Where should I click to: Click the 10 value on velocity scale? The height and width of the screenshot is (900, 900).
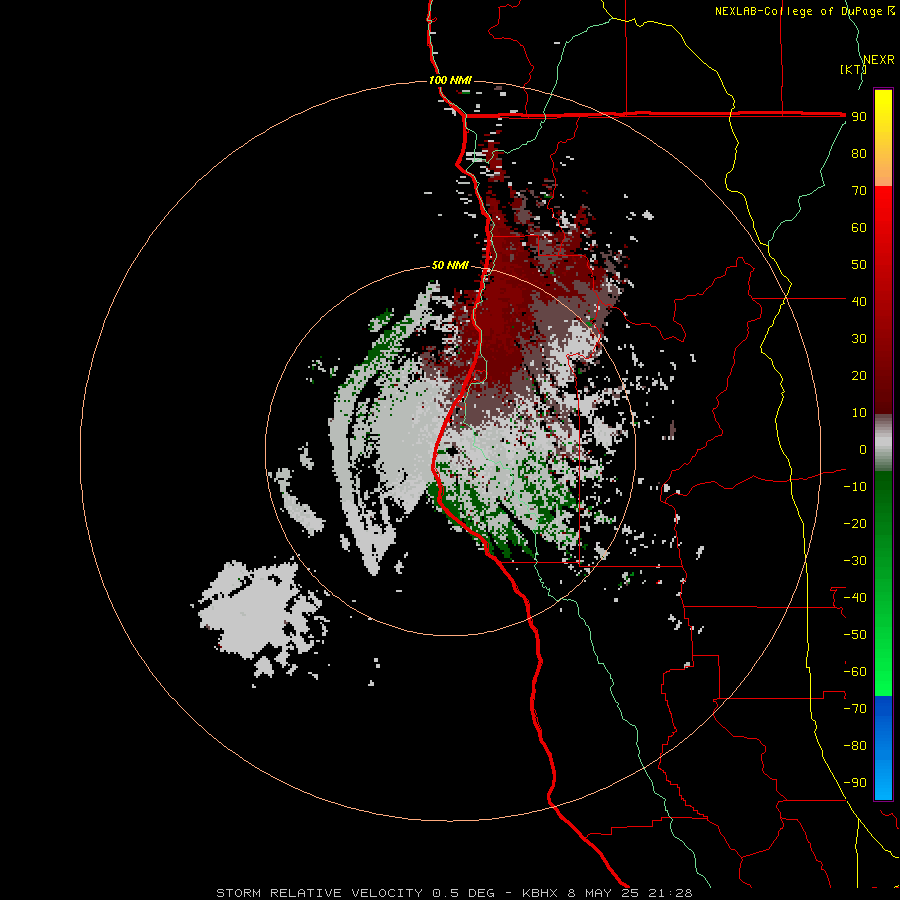click(x=859, y=413)
